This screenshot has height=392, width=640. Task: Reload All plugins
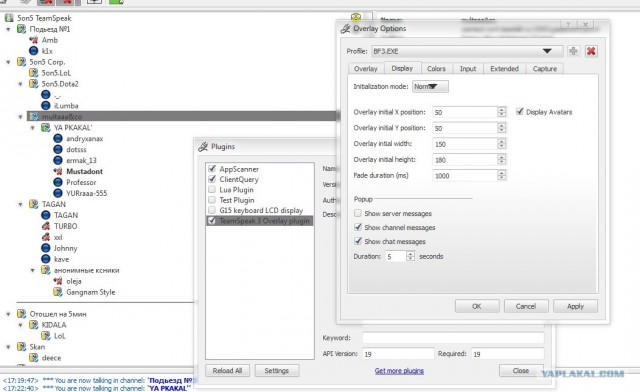tap(227, 371)
